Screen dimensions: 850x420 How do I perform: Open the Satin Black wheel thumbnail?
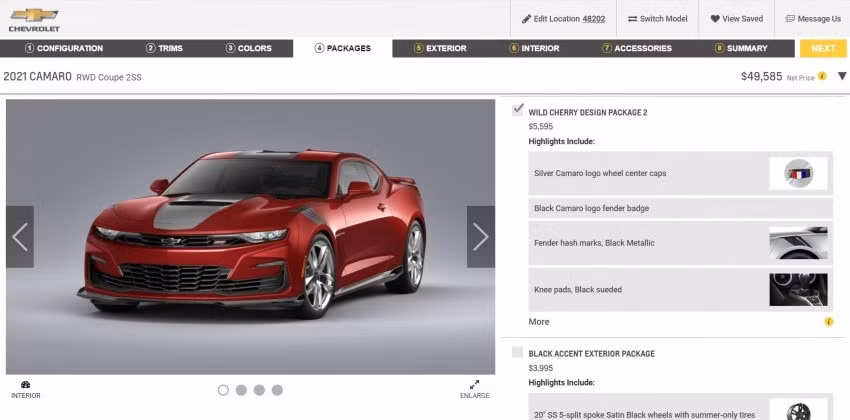click(799, 411)
